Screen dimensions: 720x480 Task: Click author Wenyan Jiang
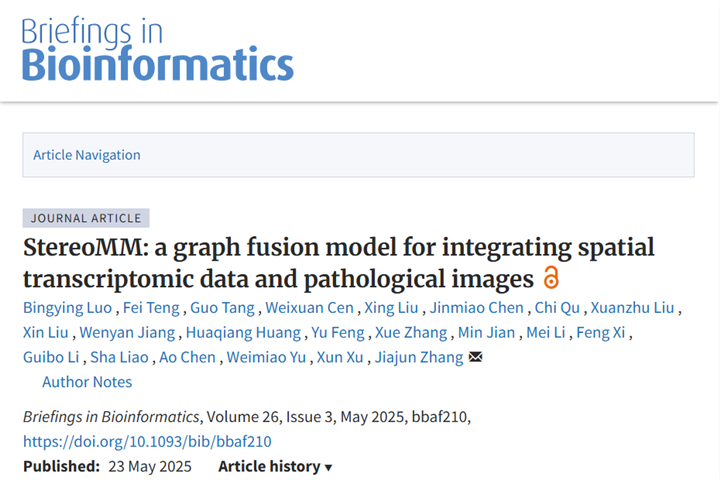[x=127, y=333]
